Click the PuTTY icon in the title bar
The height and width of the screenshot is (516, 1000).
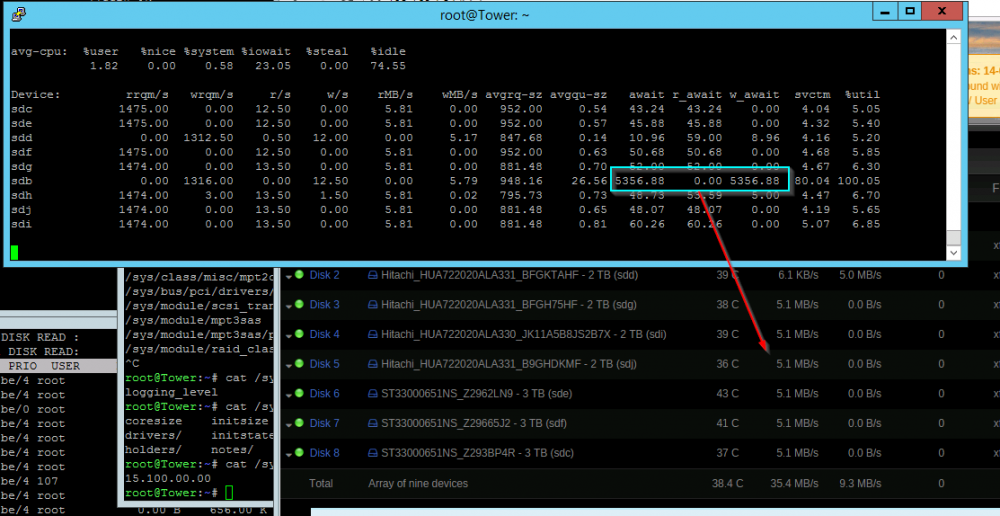point(20,13)
